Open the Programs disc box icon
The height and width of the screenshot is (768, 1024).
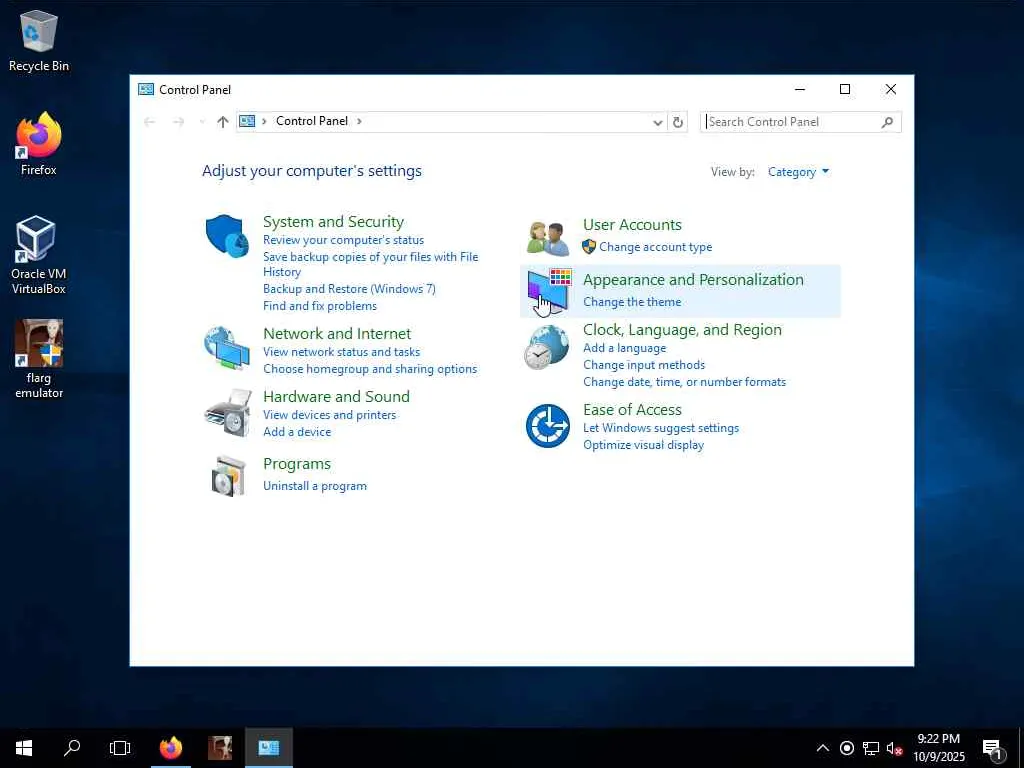click(229, 476)
